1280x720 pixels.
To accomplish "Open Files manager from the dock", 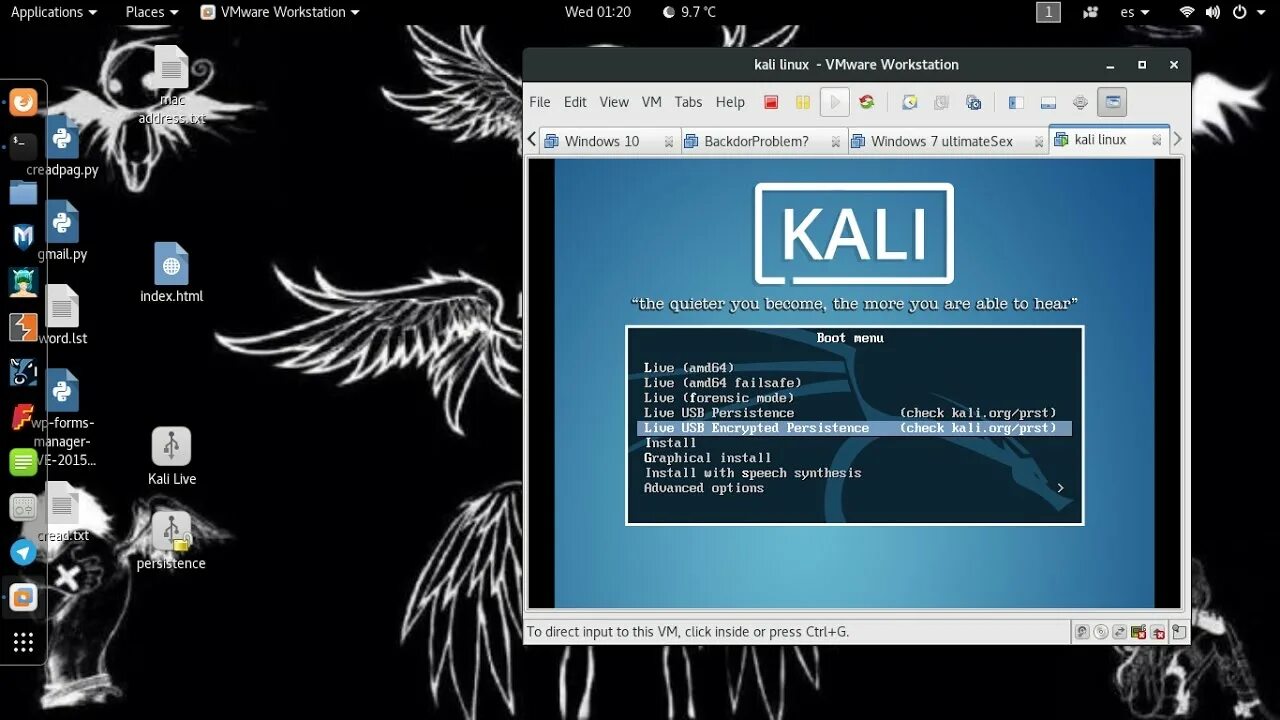I will point(23,192).
